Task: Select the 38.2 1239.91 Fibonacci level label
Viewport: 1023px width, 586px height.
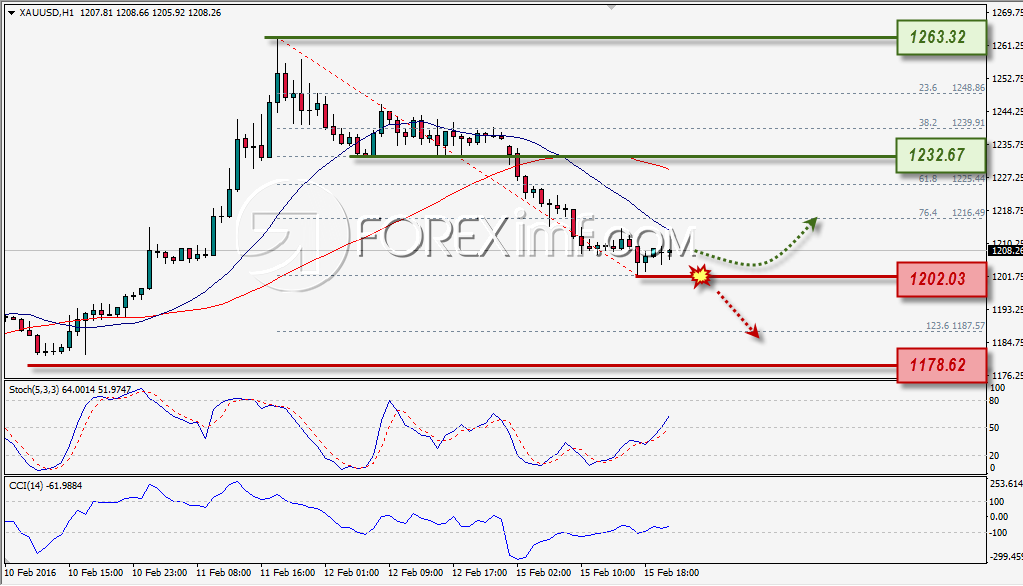Action: (951, 123)
